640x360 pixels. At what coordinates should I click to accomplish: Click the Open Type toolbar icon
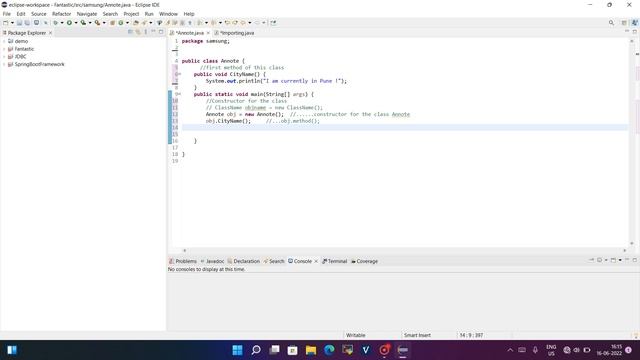[136, 23]
